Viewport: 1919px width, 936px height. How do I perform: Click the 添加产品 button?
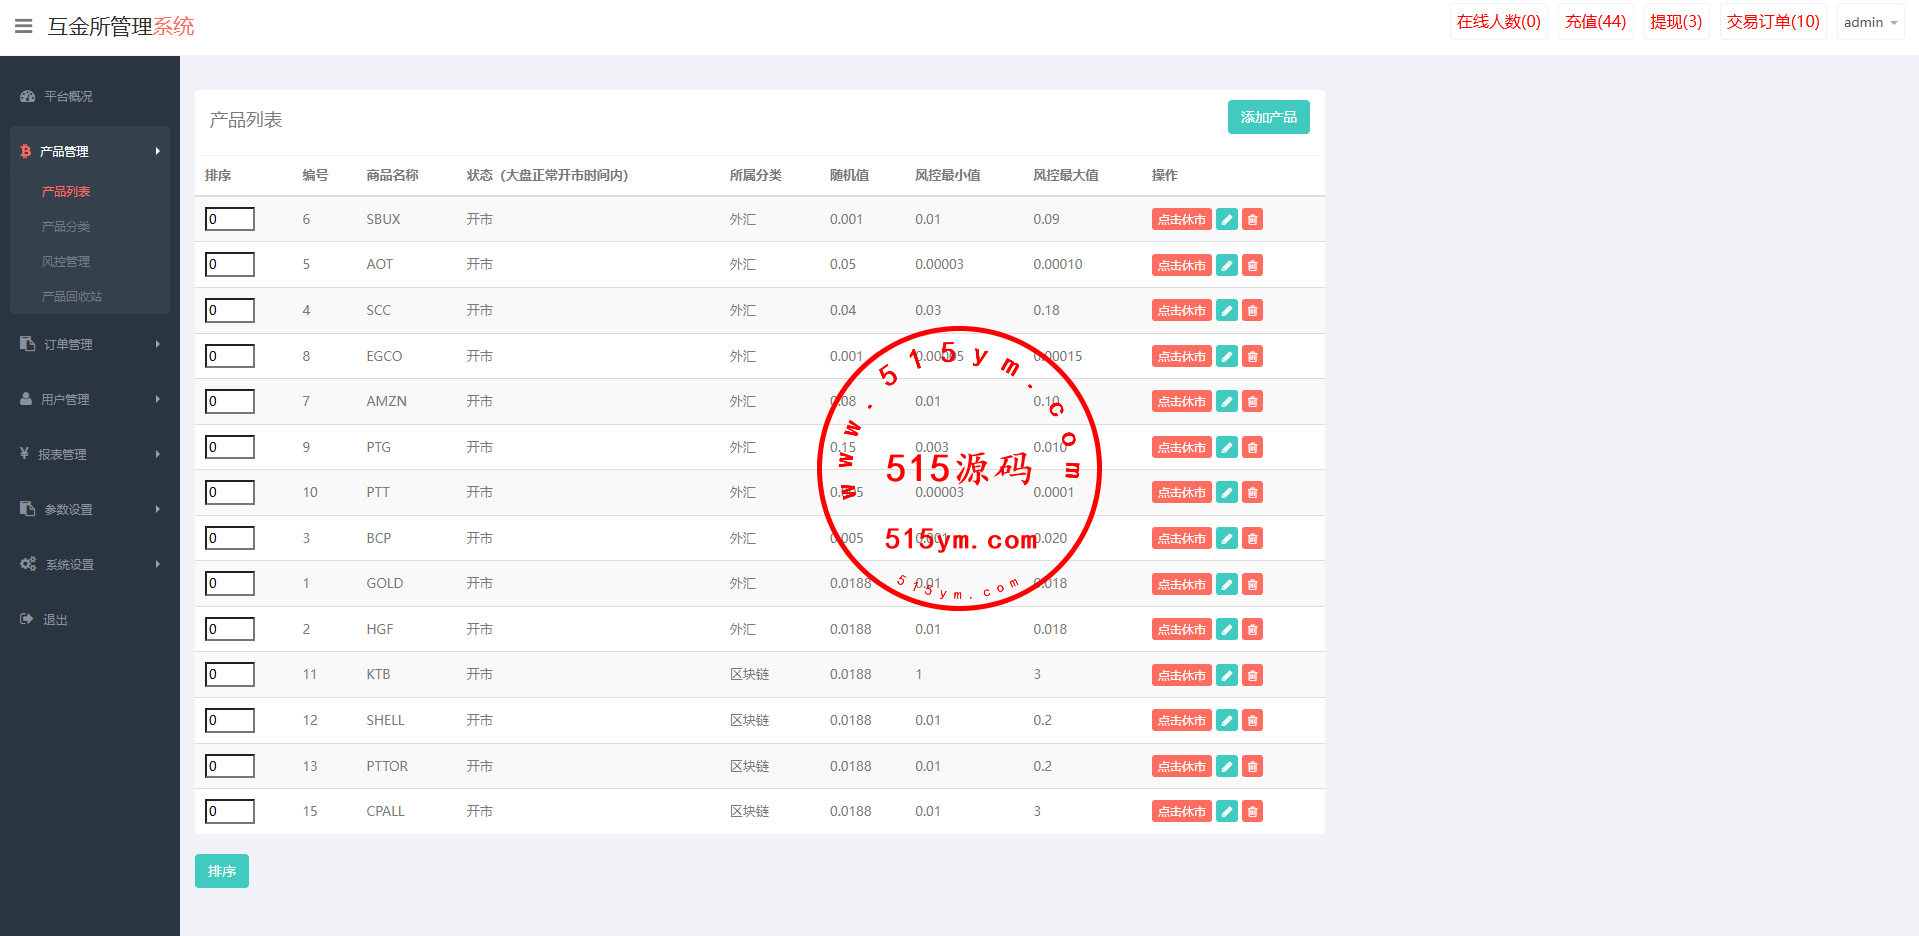tap(1268, 117)
